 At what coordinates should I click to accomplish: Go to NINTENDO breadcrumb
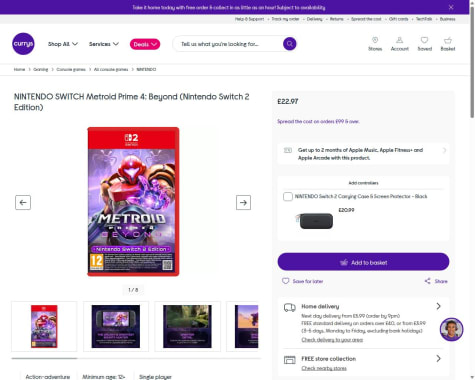click(x=146, y=69)
